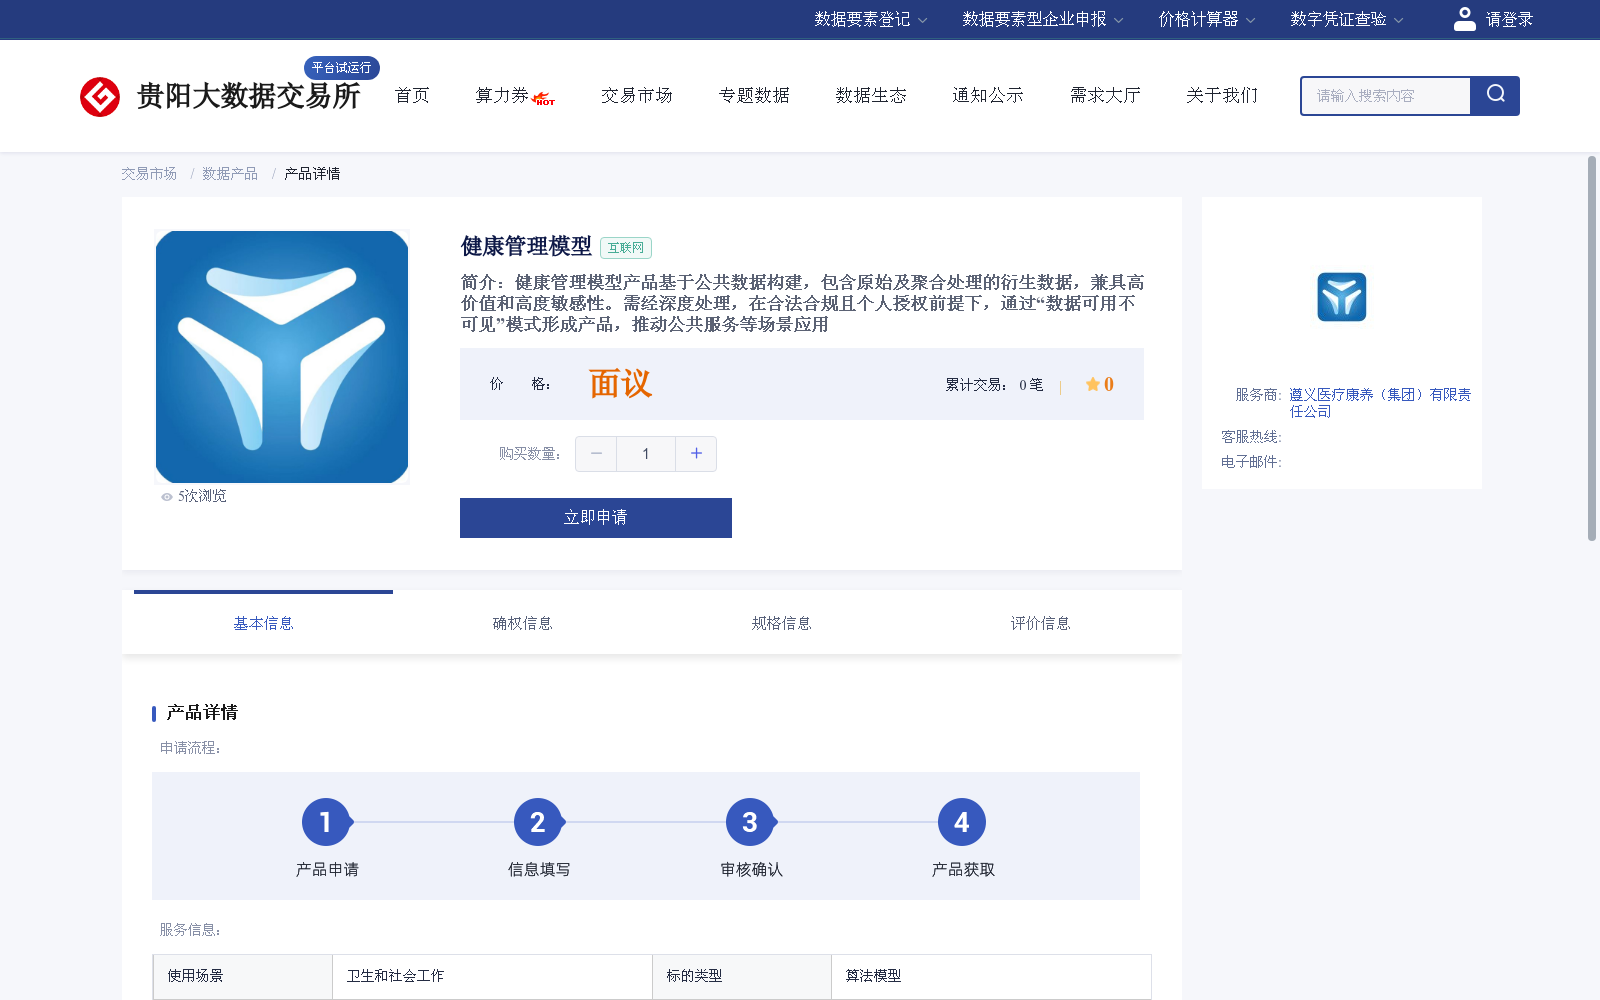This screenshot has height=1000, width=1600.
Task: Switch to the 规格信息 tab
Action: [781, 623]
